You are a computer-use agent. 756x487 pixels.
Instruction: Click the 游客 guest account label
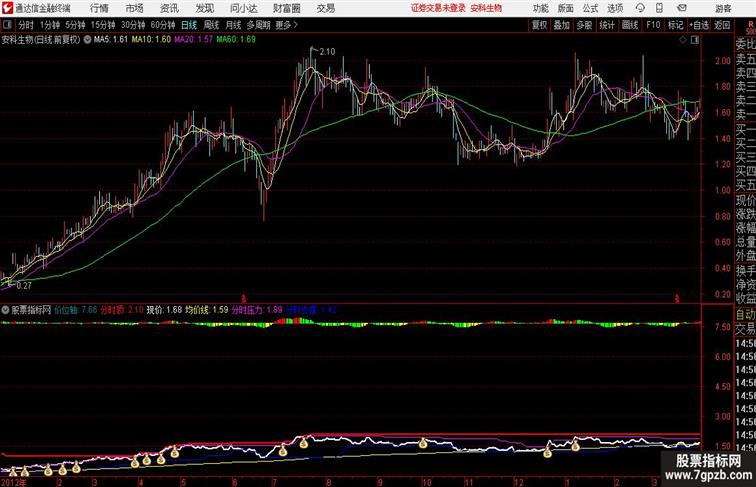(723, 8)
